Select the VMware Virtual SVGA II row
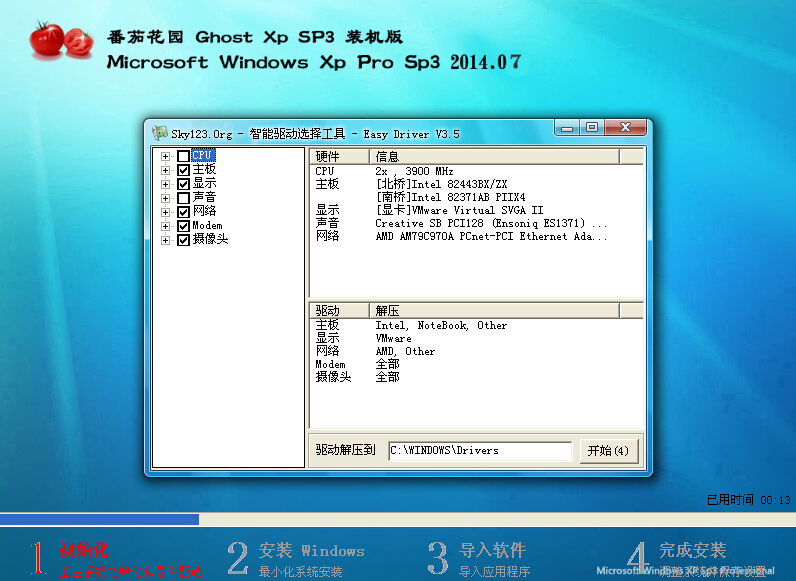This screenshot has height=581, width=796. (x=476, y=210)
